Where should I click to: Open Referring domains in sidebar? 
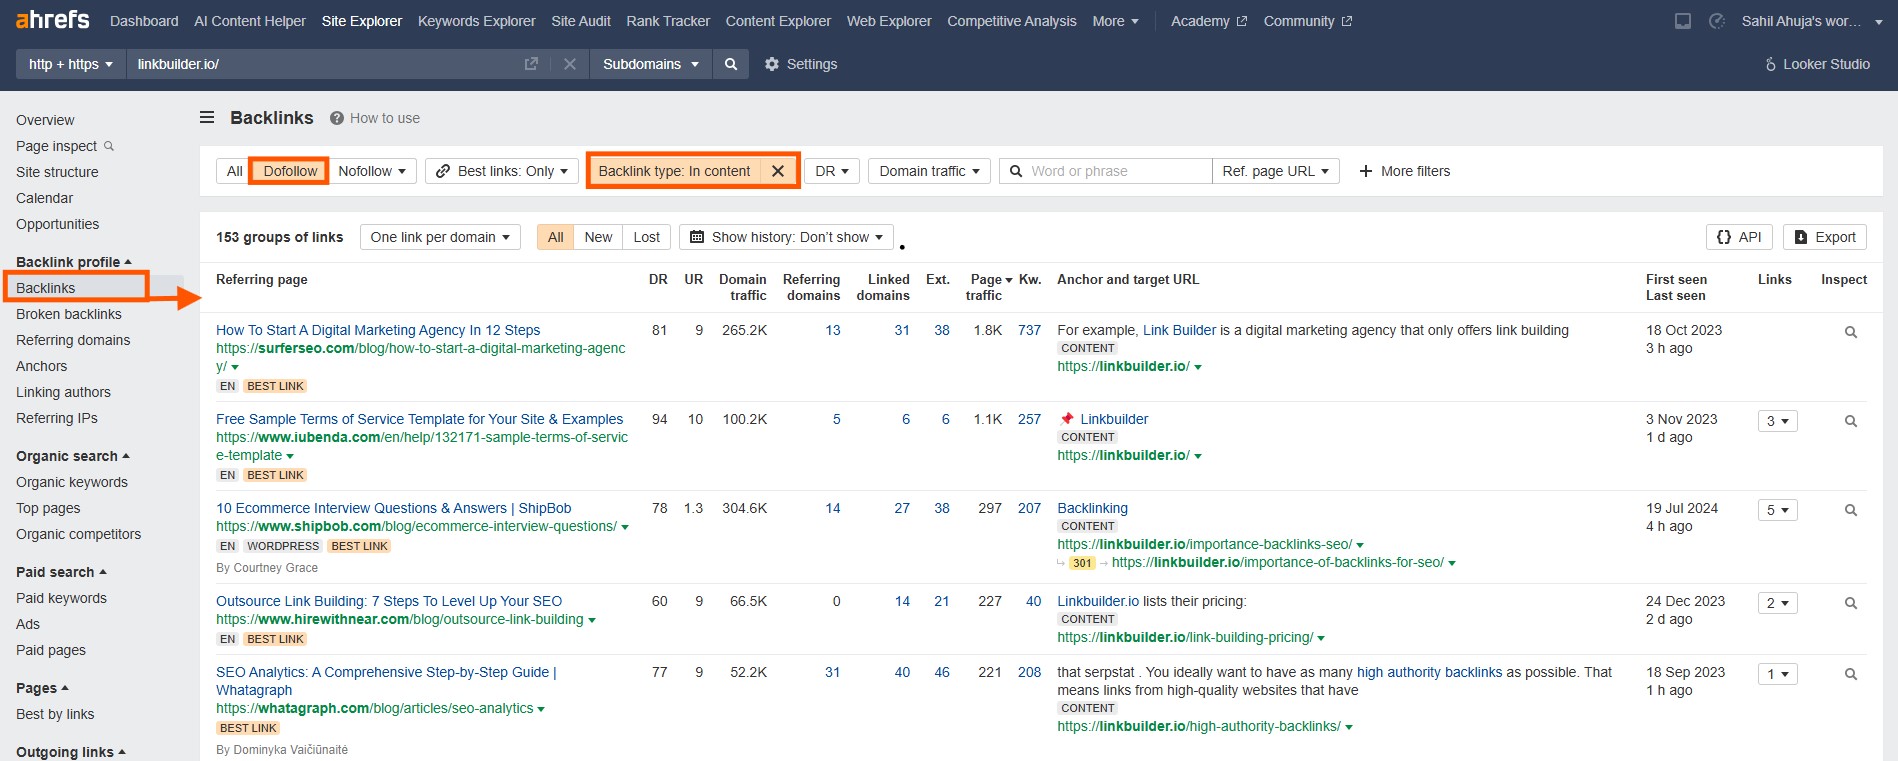73,340
